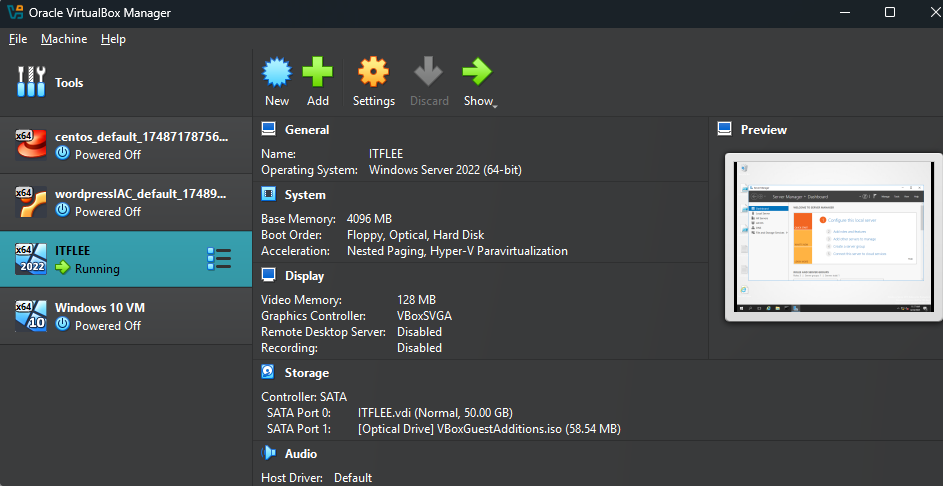The width and height of the screenshot is (943, 486).
Task: Select the centos_default VM entry name
Action: point(142,137)
